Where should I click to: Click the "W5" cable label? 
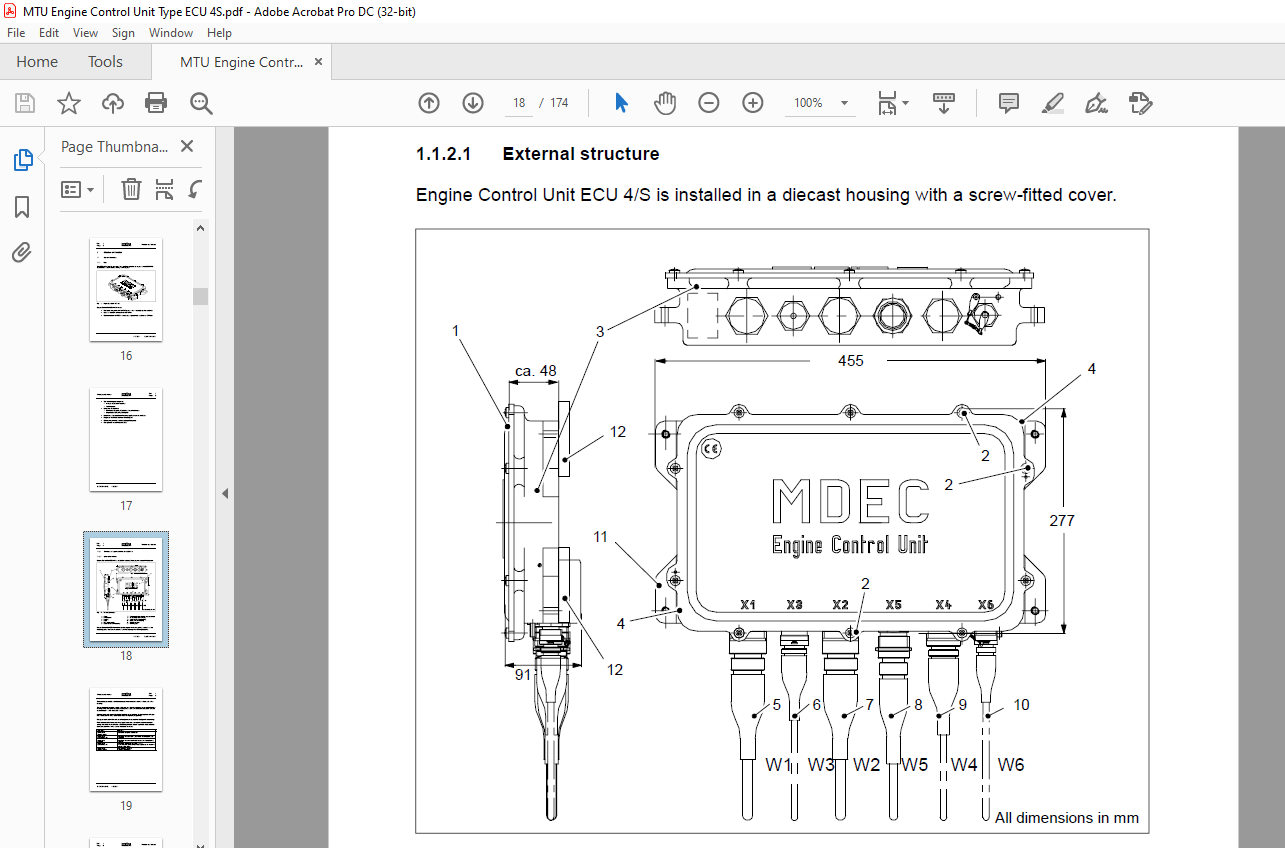click(914, 765)
